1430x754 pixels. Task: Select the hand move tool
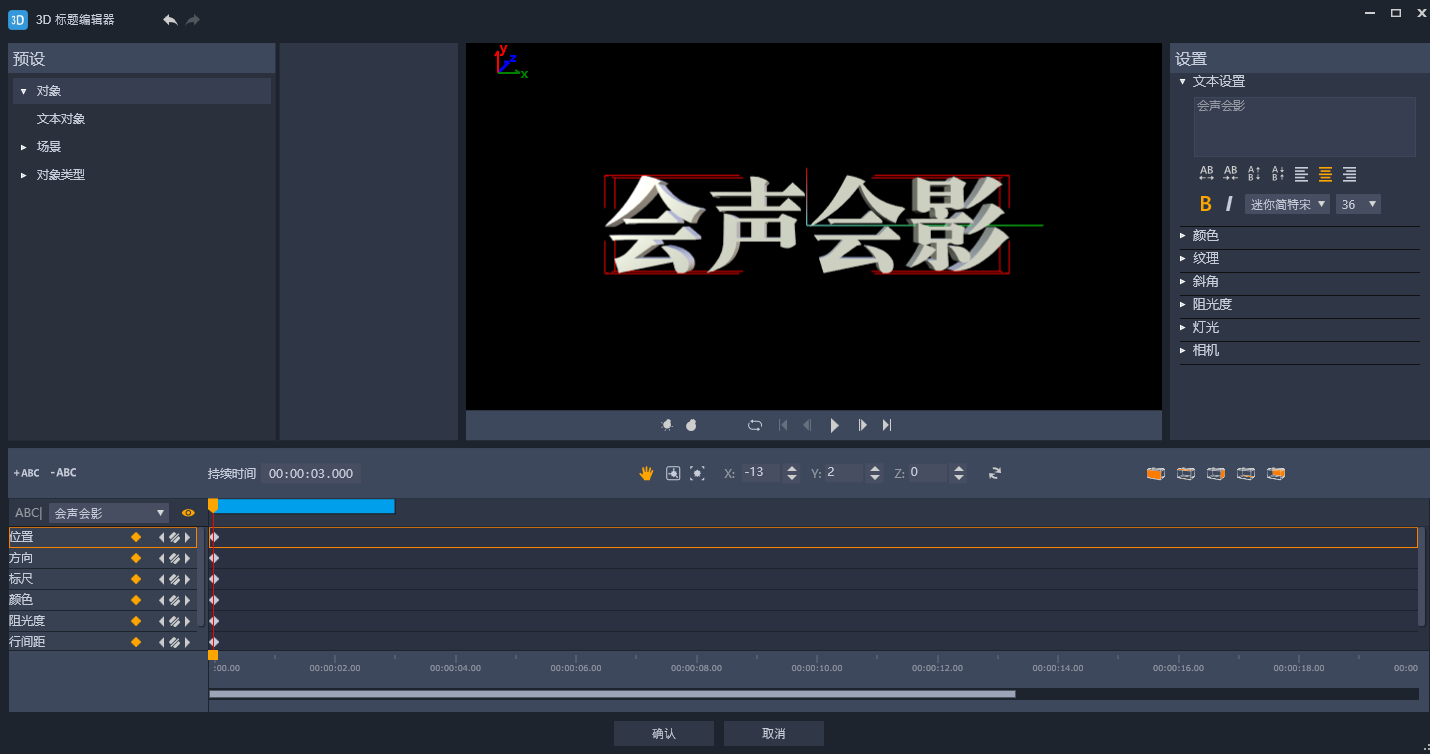coord(646,473)
